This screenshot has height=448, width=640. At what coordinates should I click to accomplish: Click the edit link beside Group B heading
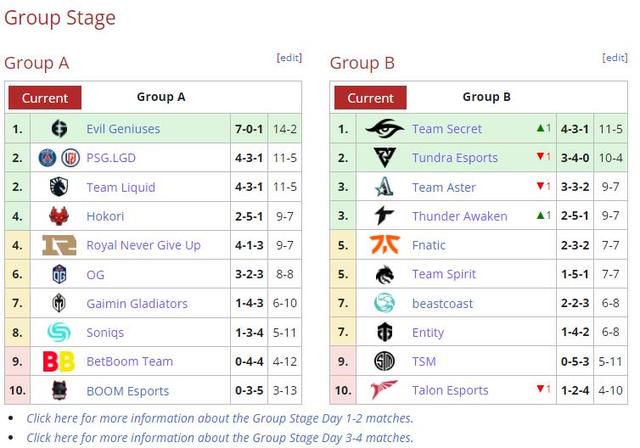point(615,58)
